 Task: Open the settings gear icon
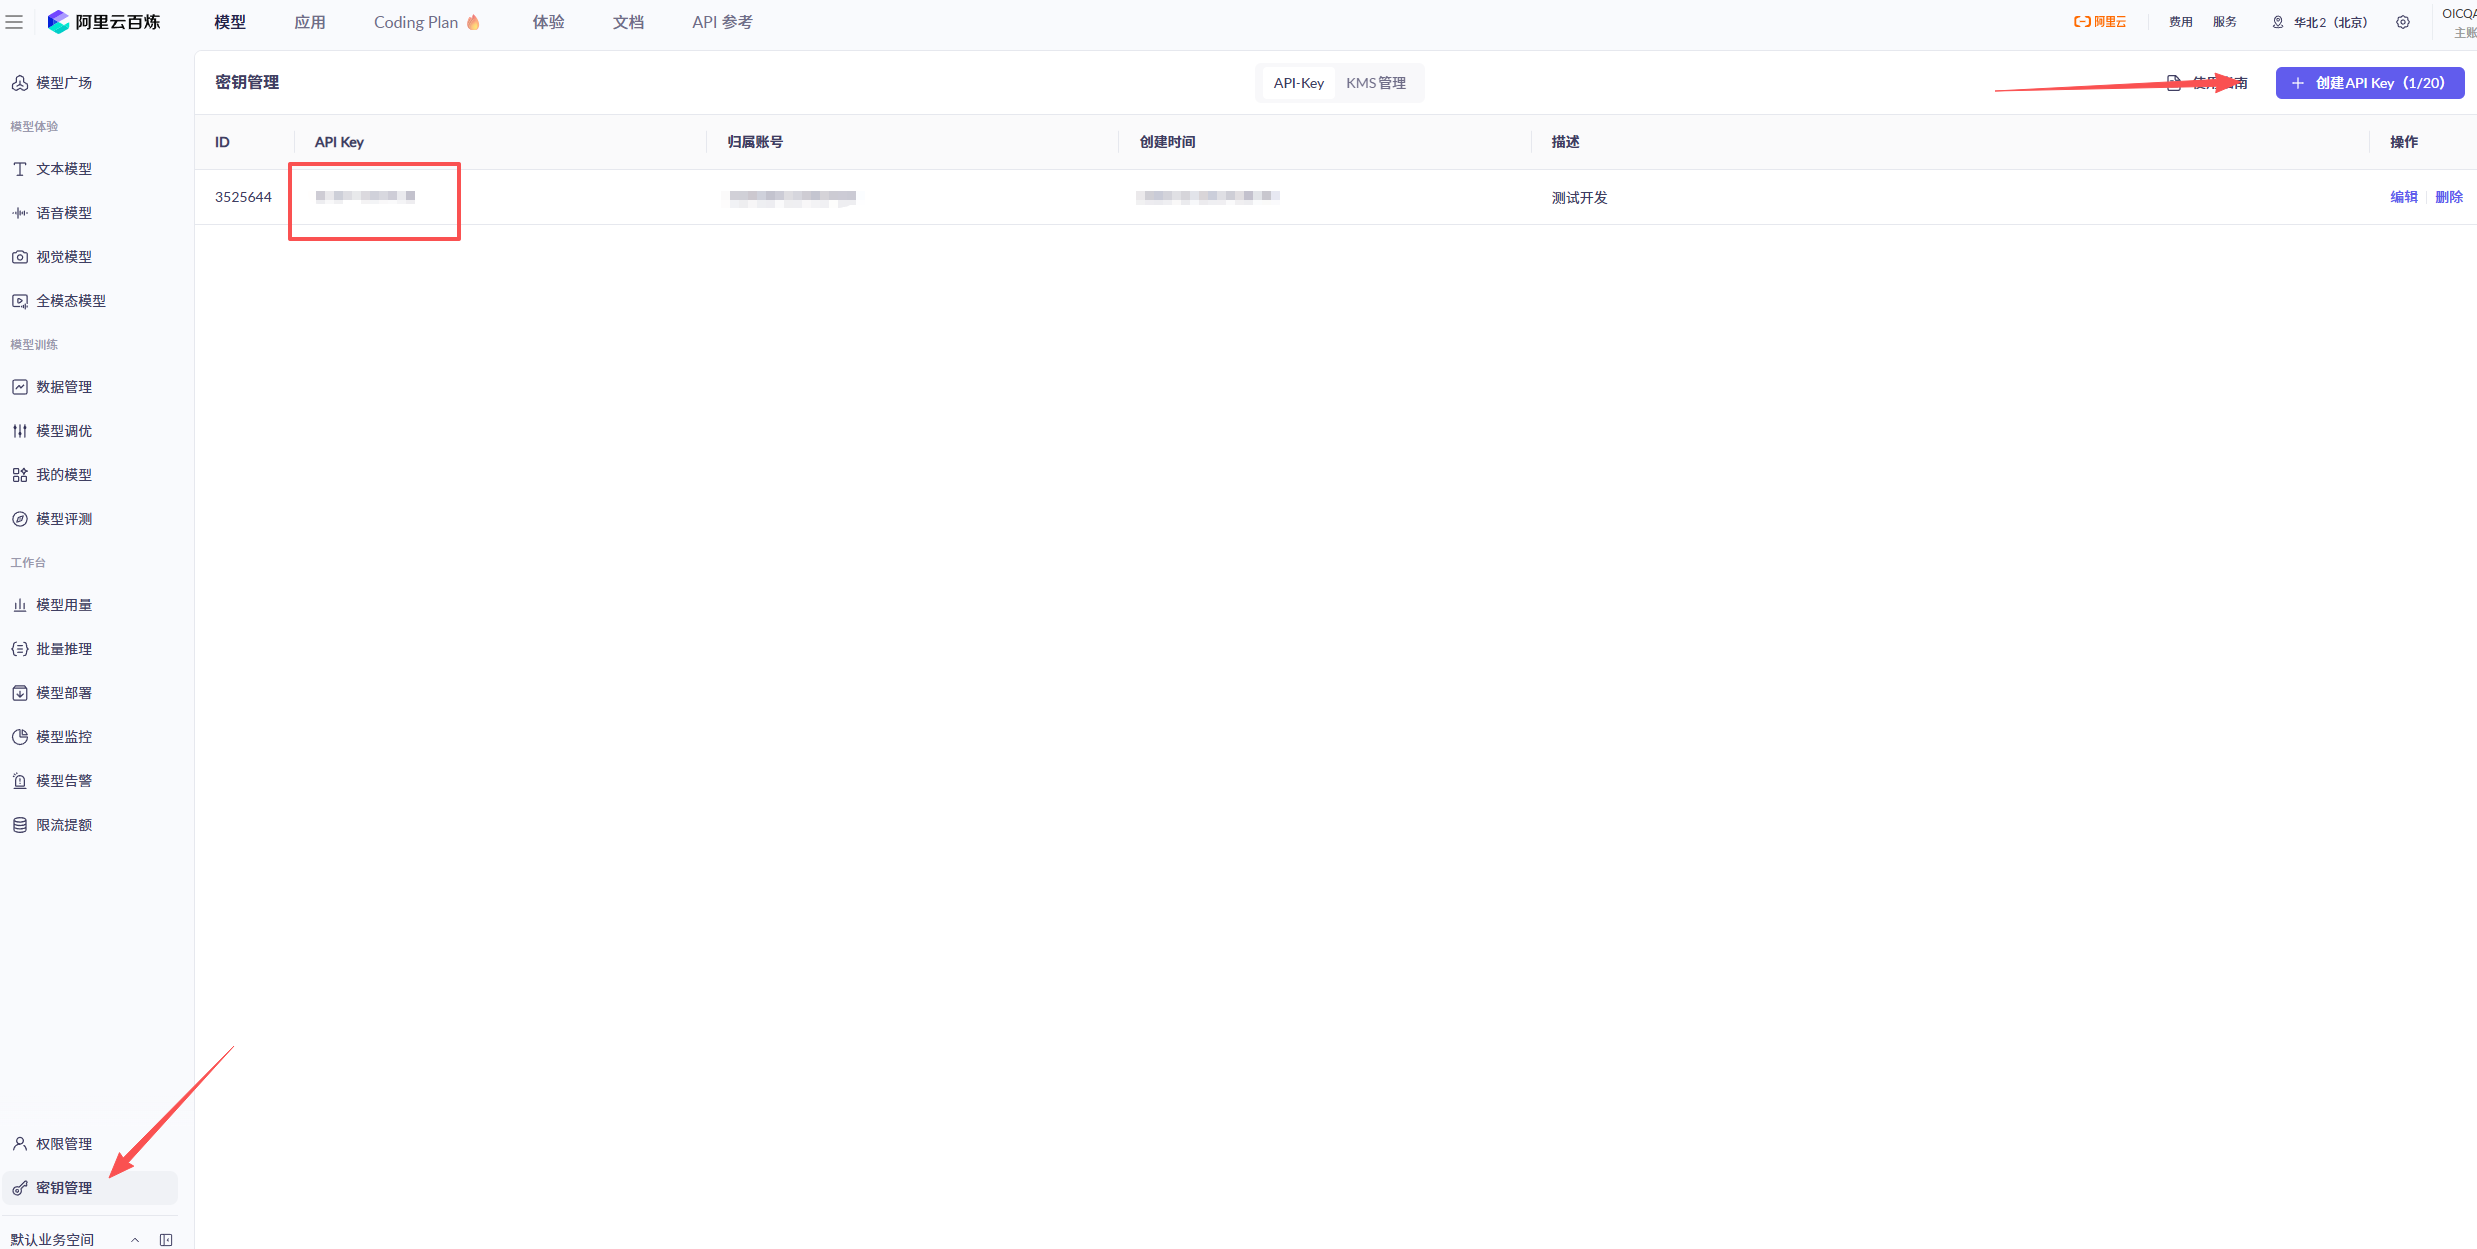[x=2403, y=22]
